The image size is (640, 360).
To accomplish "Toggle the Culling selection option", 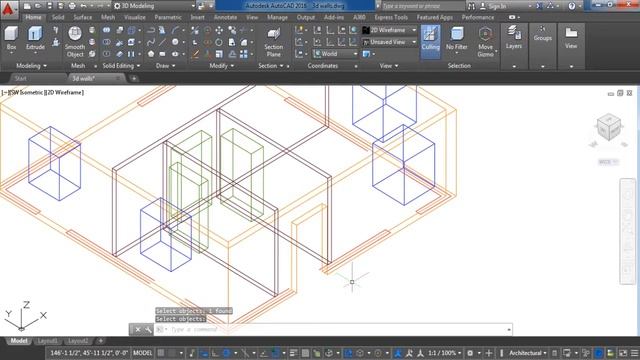I will tap(430, 42).
